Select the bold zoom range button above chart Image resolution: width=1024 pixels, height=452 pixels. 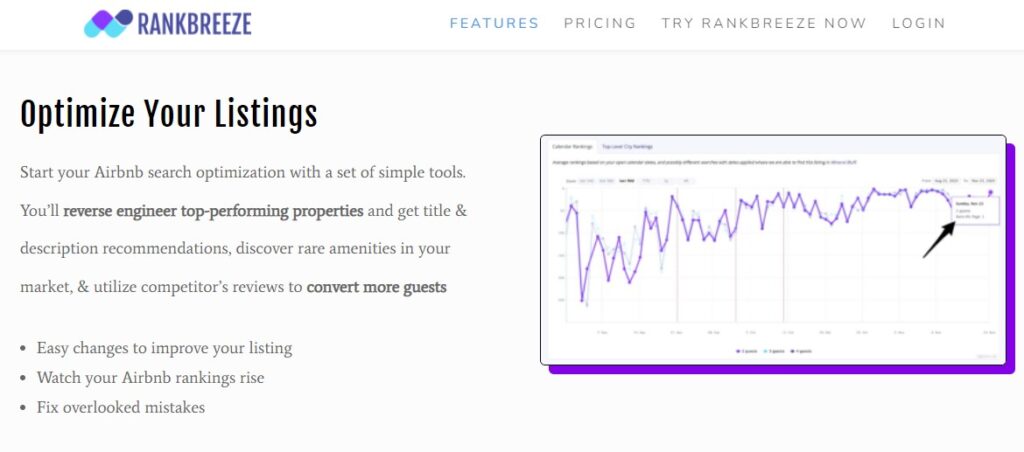(627, 181)
